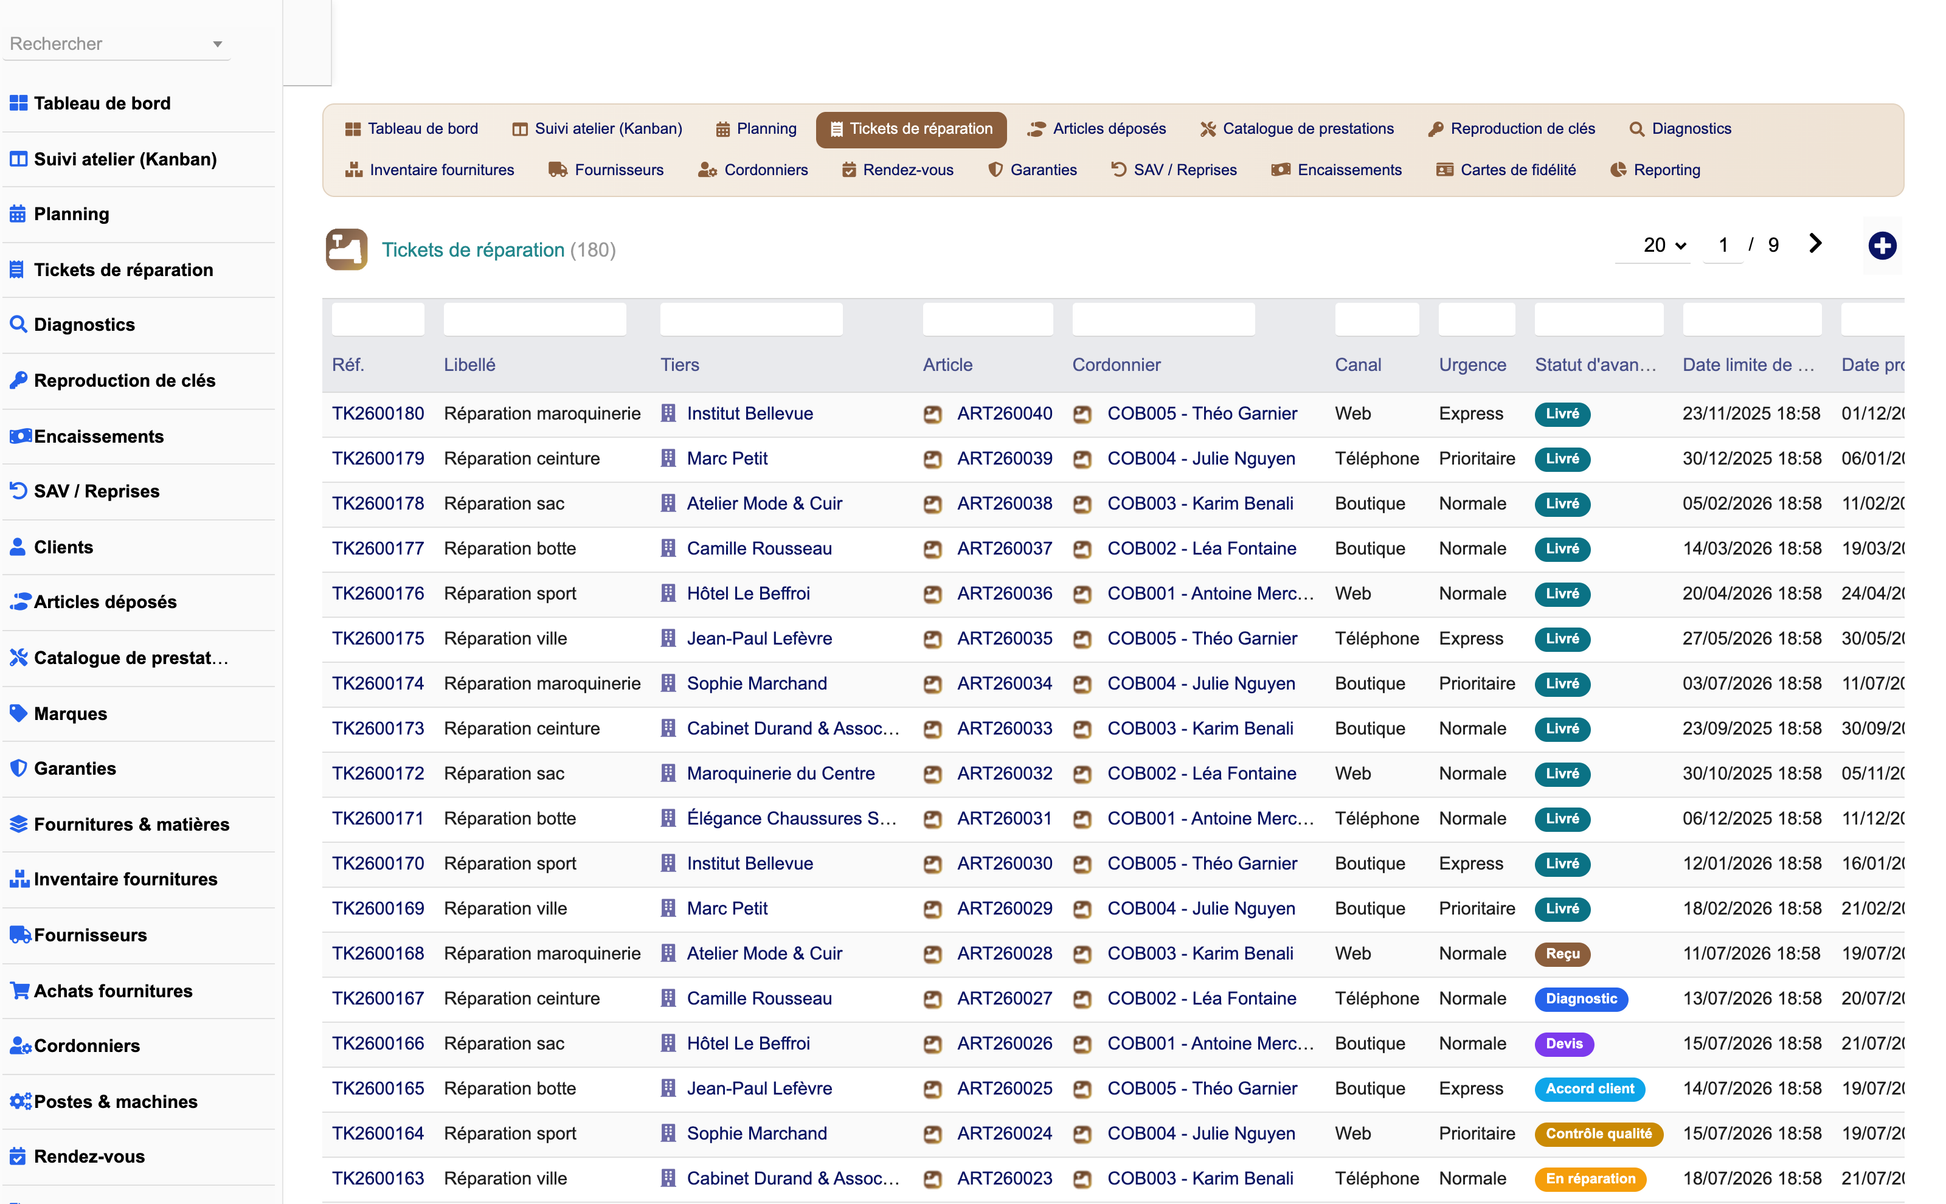Click article icon next to ART260039

932,459
